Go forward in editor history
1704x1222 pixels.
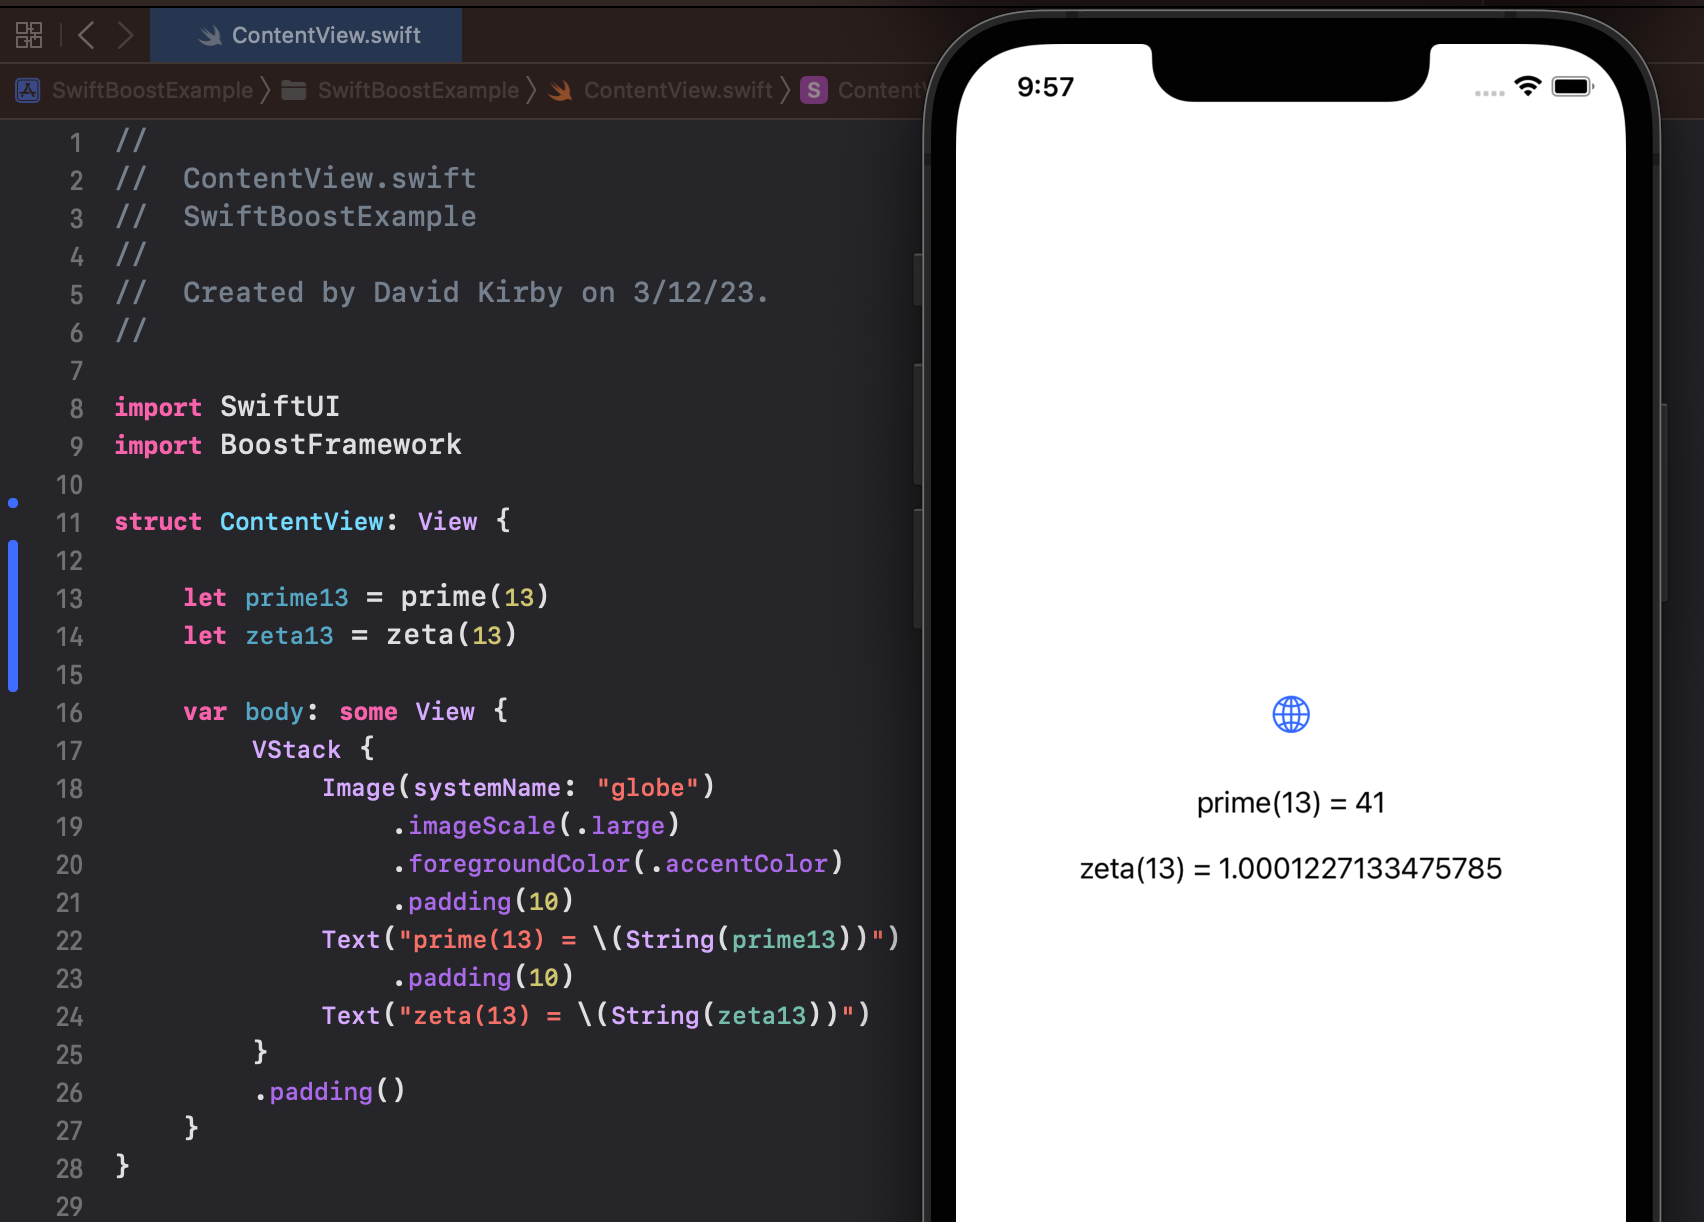coord(125,35)
